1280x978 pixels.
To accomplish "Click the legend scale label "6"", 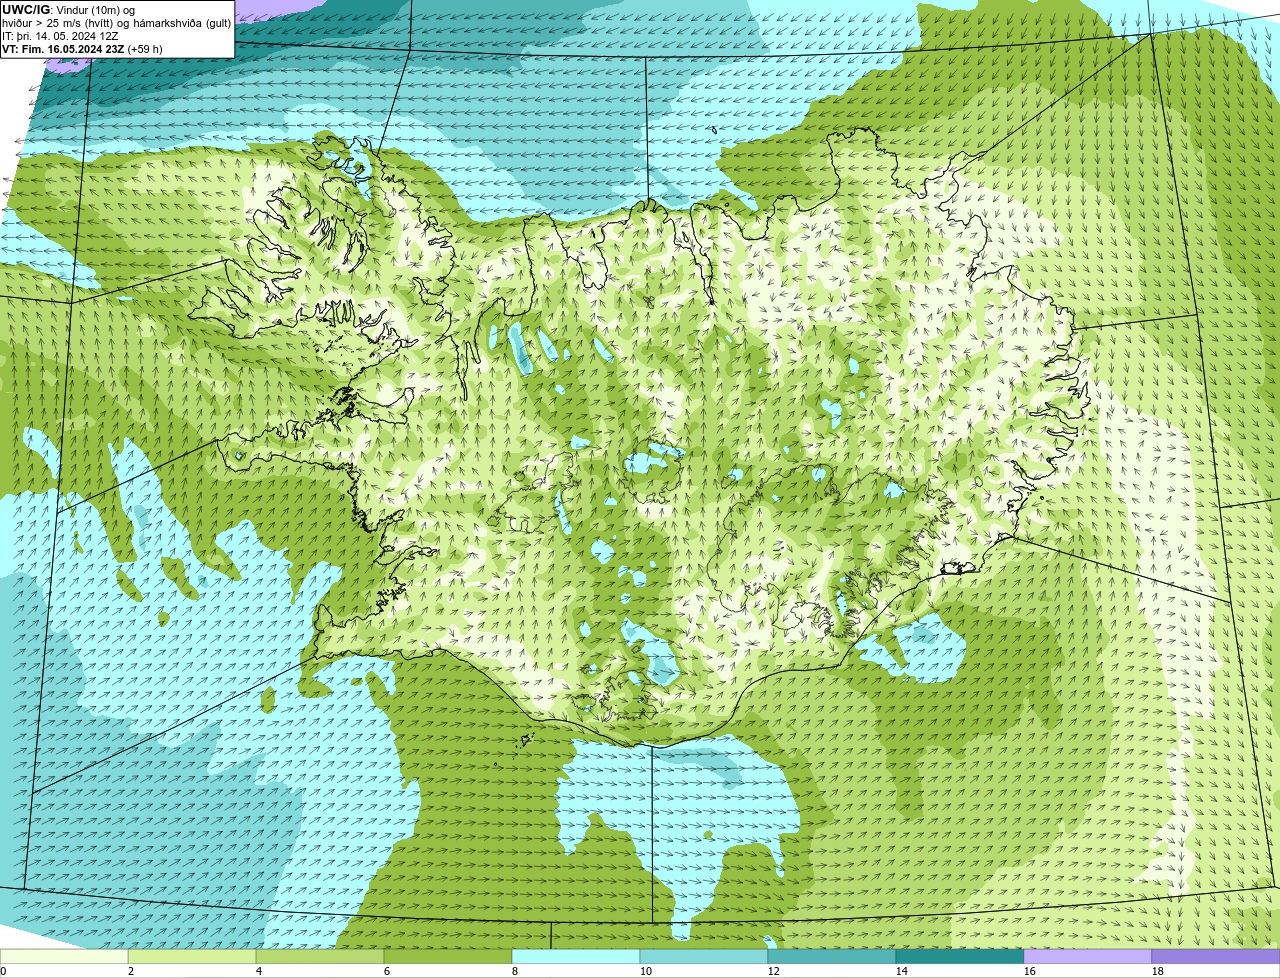I will [x=387, y=971].
